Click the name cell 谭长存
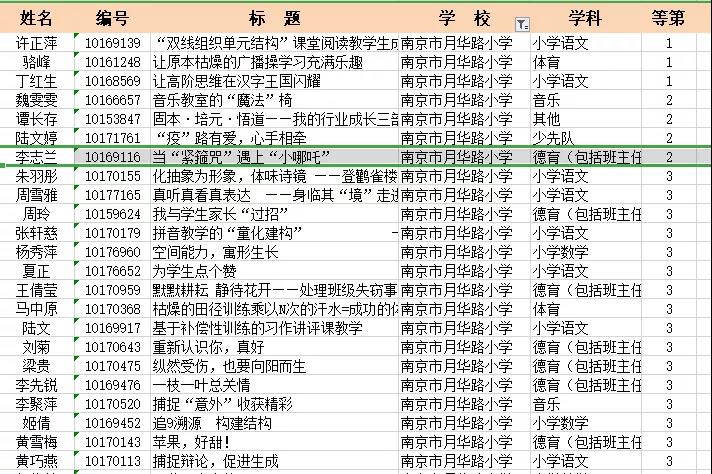Viewport: 712px width, 474px height. coord(36,119)
